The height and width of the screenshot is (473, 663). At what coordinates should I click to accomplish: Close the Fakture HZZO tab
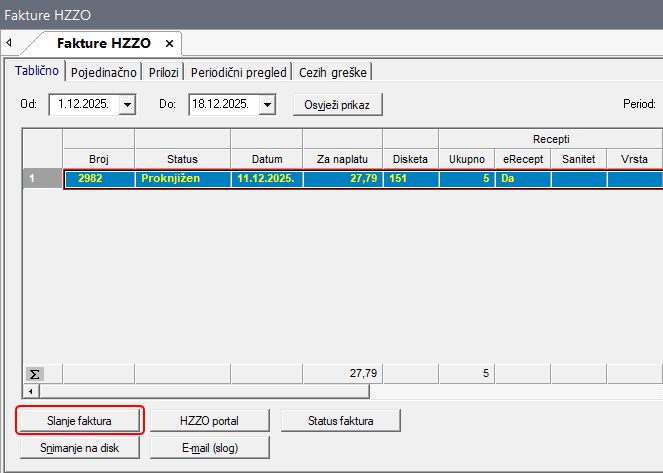pos(169,44)
